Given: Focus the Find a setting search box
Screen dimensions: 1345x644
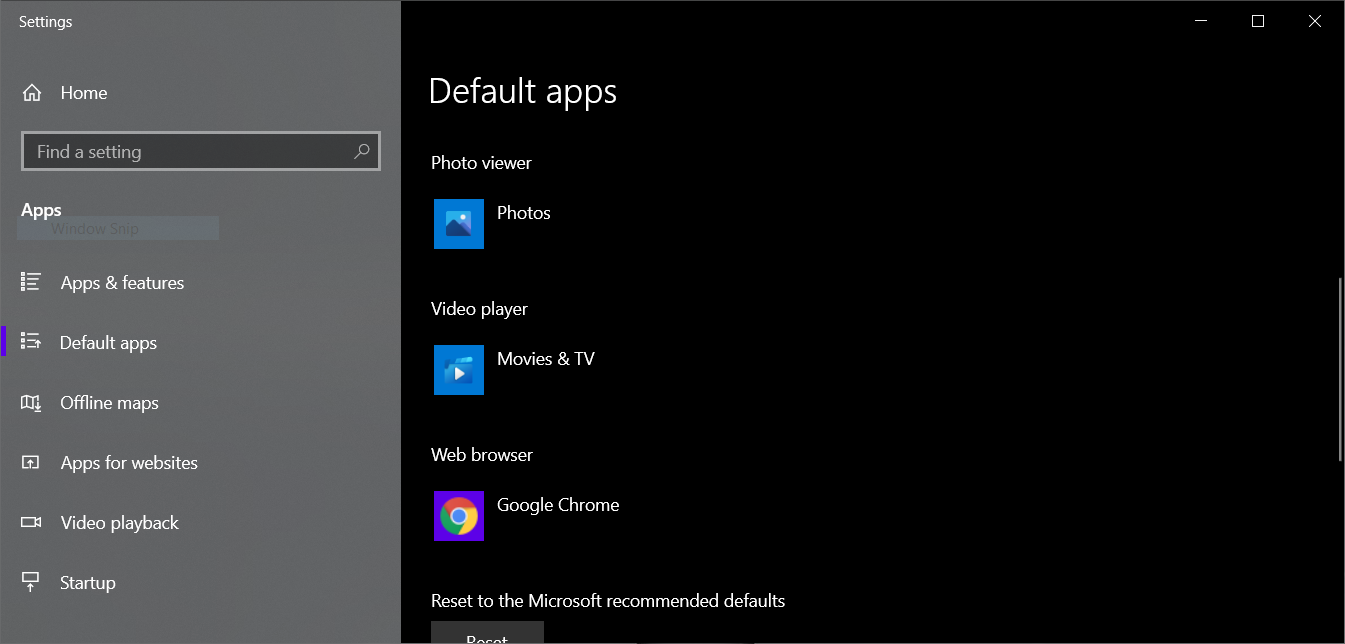Looking at the screenshot, I should (x=201, y=152).
